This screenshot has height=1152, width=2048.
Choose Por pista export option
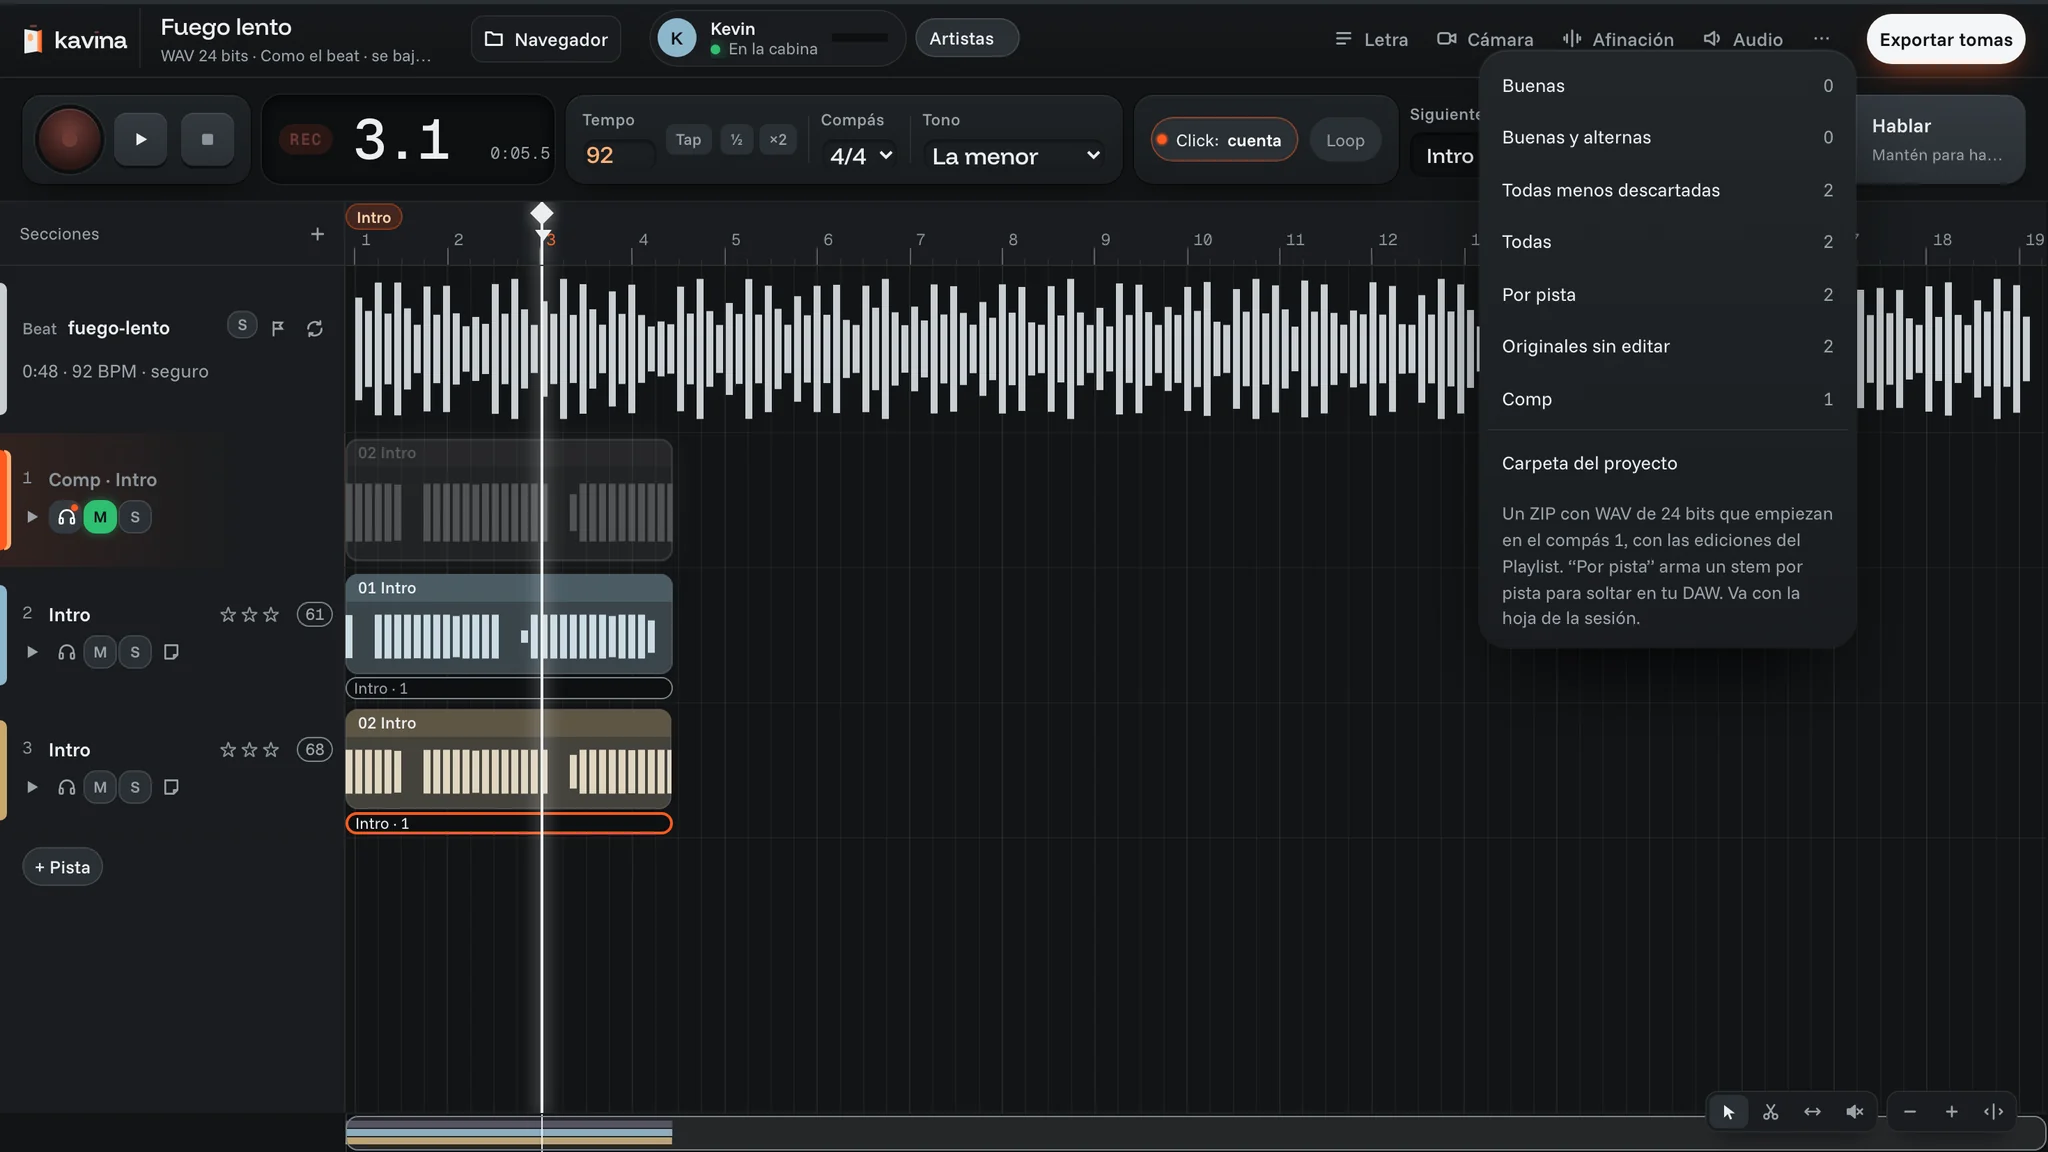[x=1667, y=295]
